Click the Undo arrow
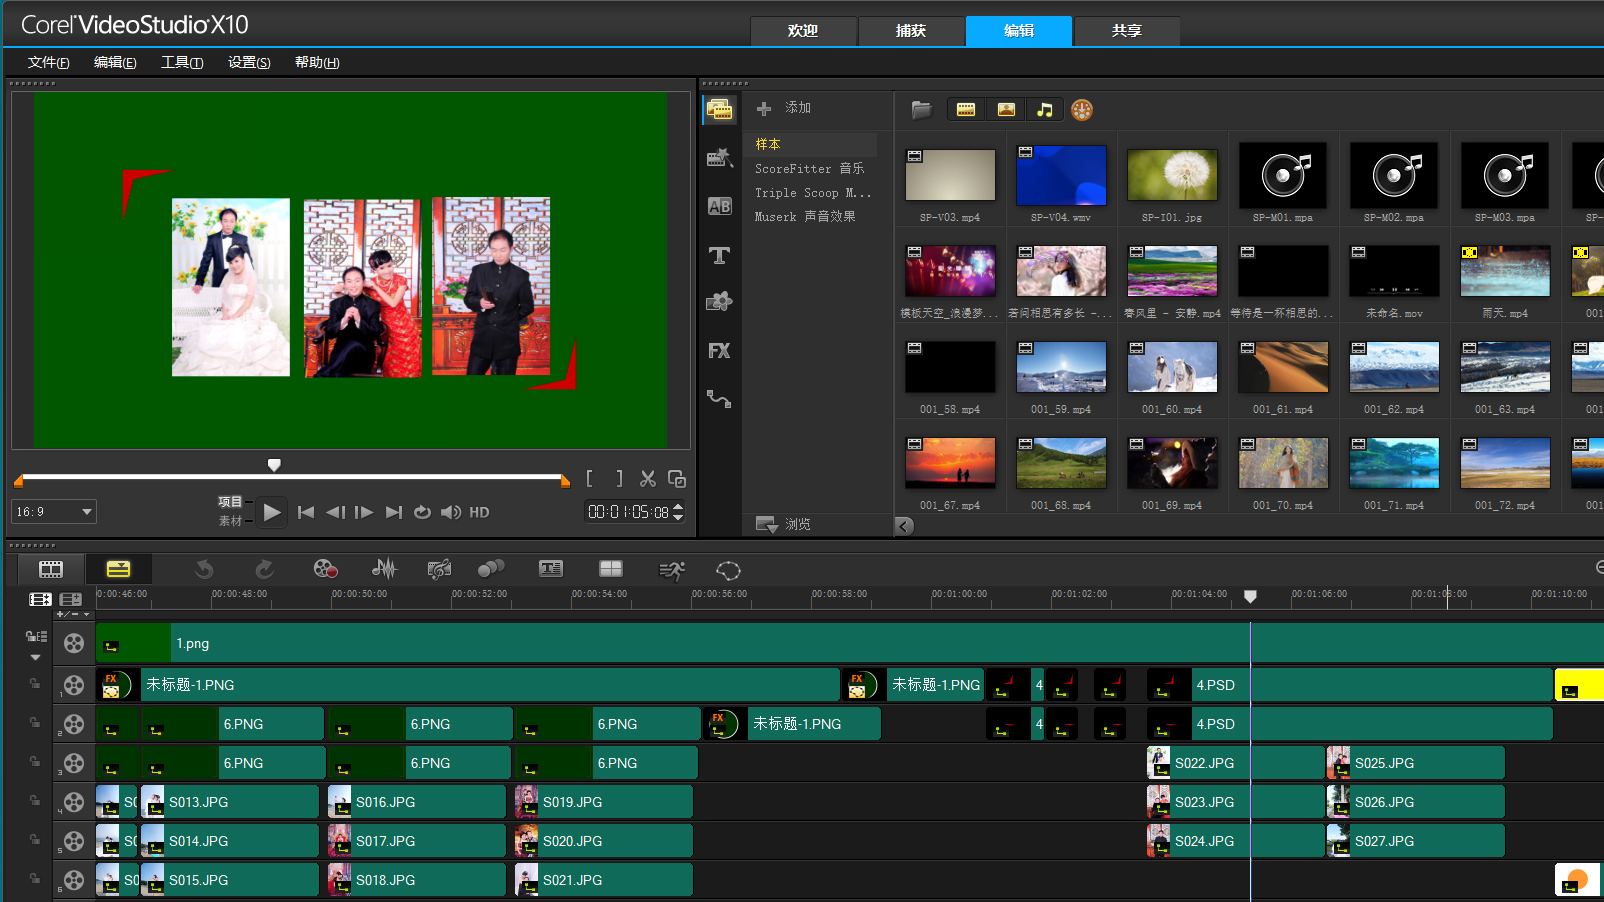This screenshot has width=1604, height=902. (204, 569)
